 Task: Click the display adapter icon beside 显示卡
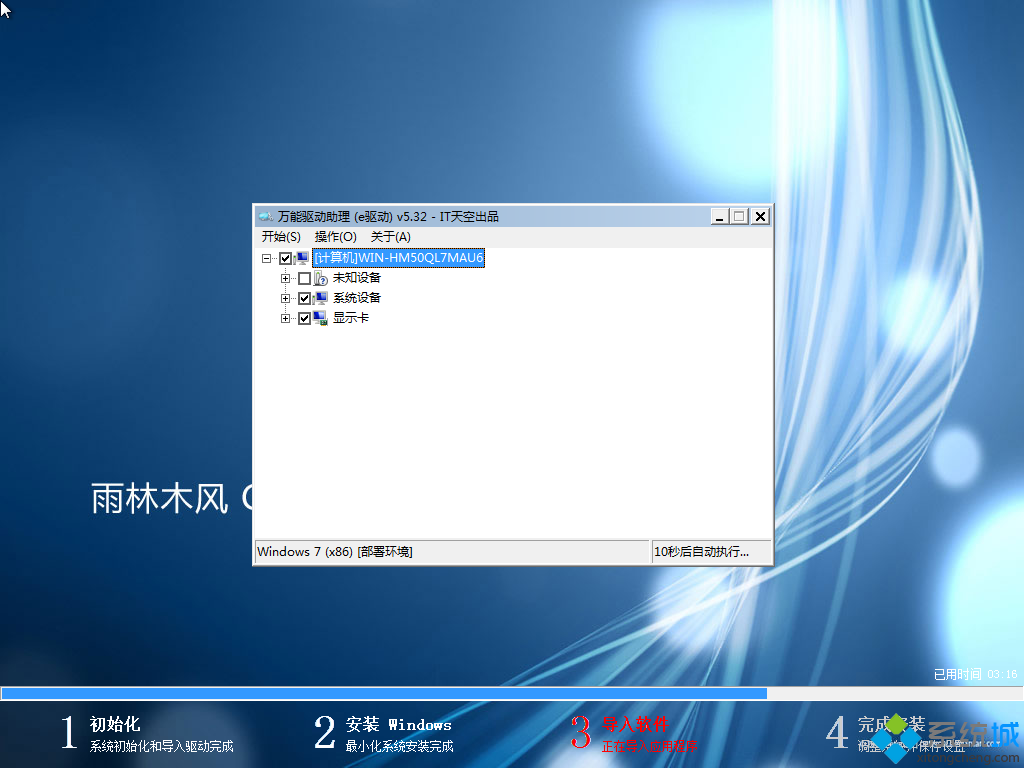coord(318,318)
